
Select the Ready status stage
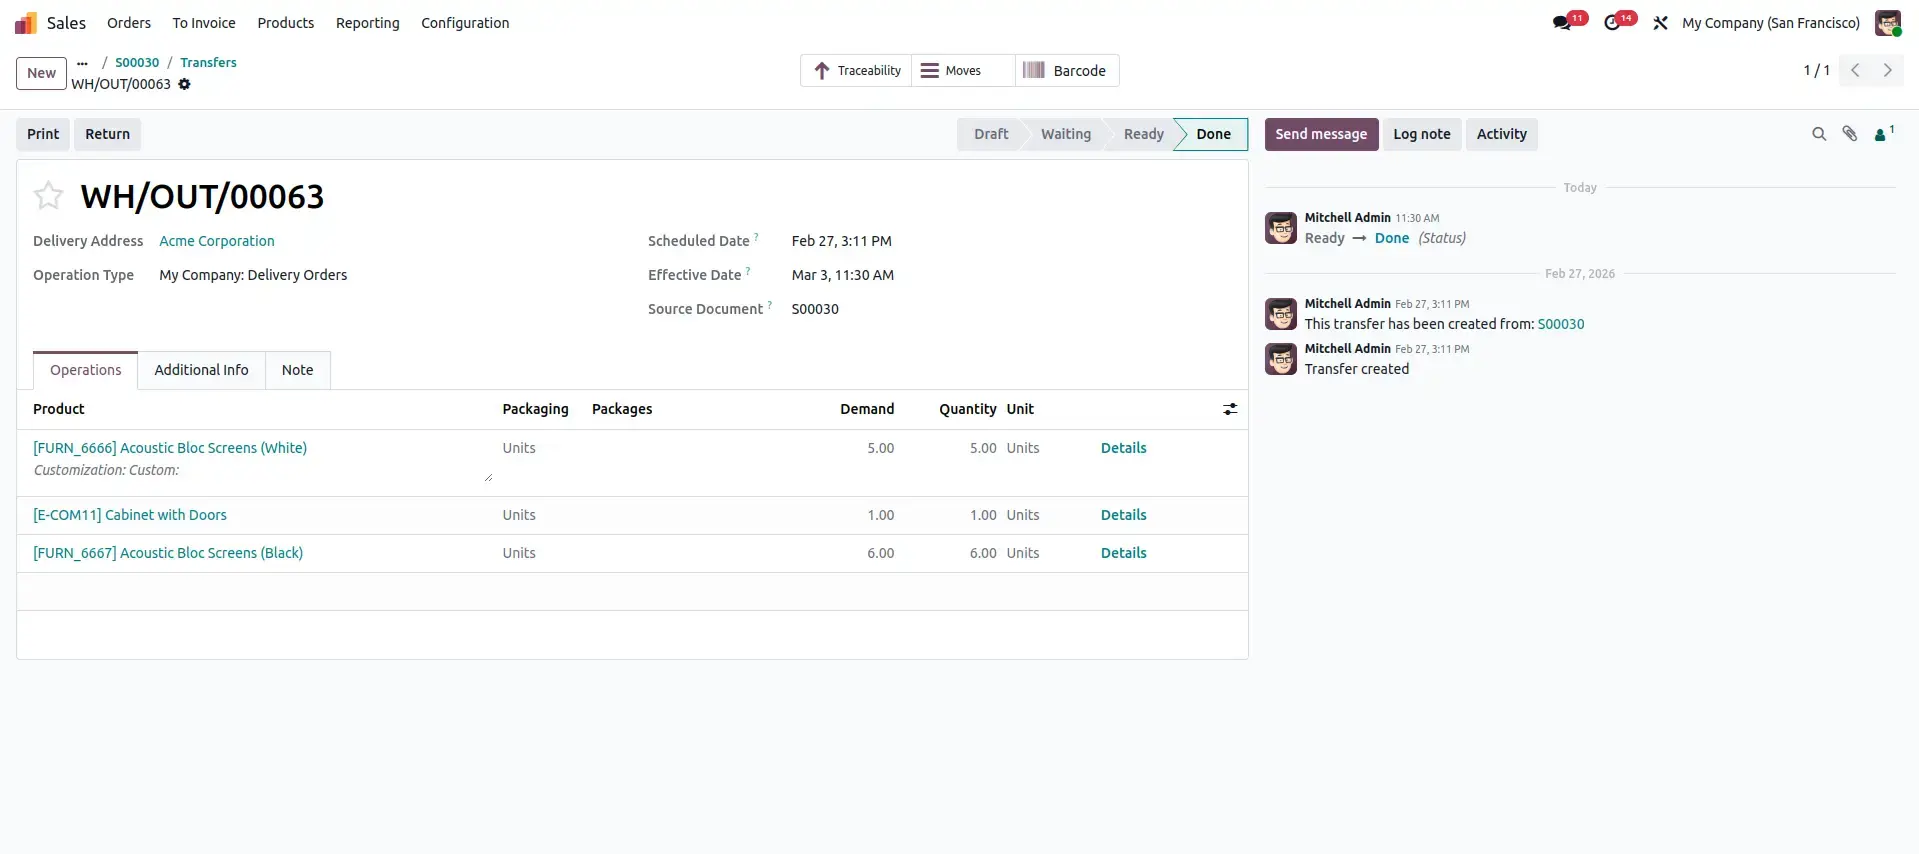tap(1143, 134)
